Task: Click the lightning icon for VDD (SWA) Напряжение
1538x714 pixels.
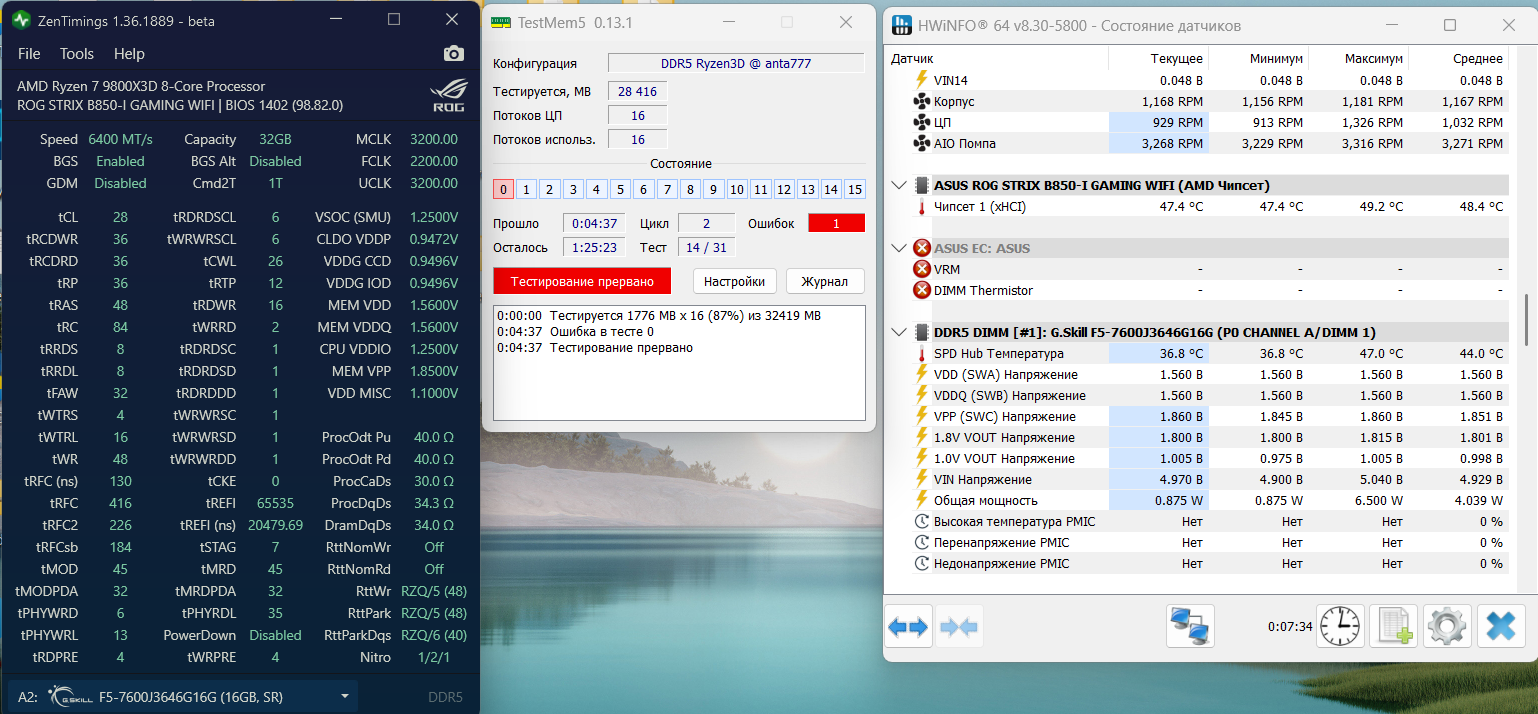Action: [922, 374]
